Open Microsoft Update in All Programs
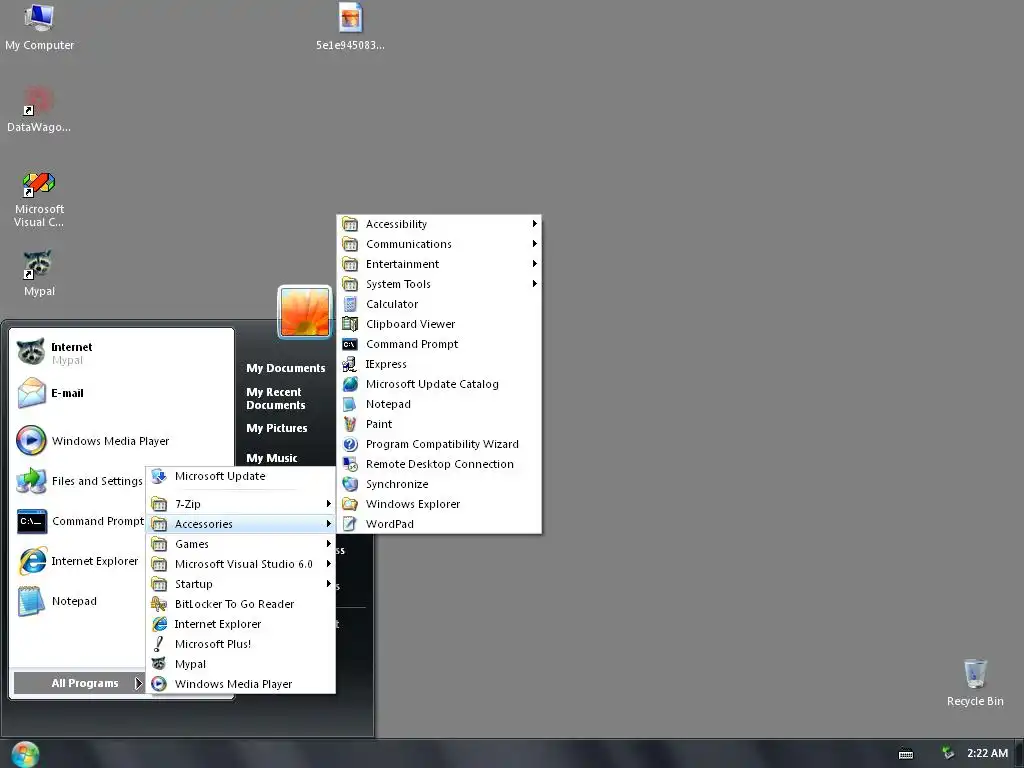 coord(240,476)
